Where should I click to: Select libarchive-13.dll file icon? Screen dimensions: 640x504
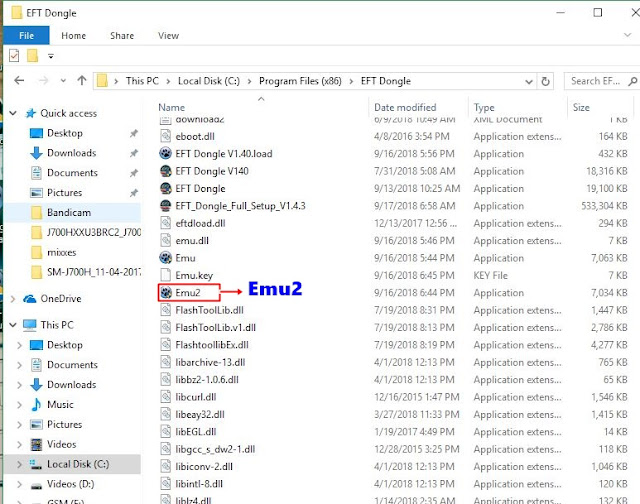coord(165,362)
